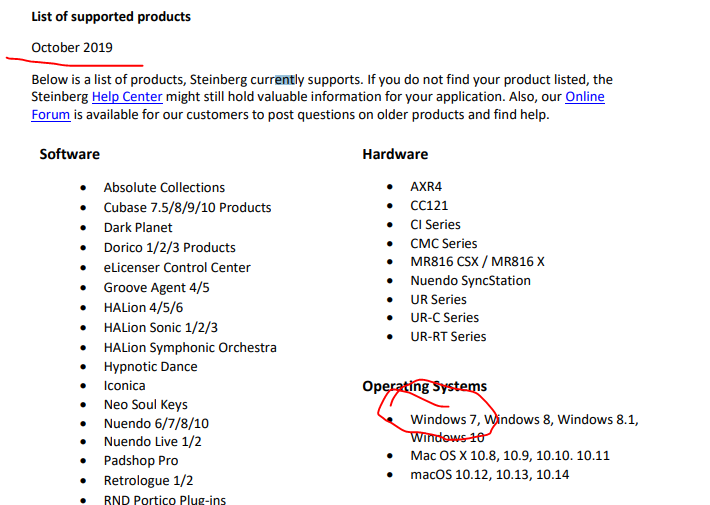Click the 'Windows 10' text
The height and width of the screenshot is (505, 710).
(447, 438)
